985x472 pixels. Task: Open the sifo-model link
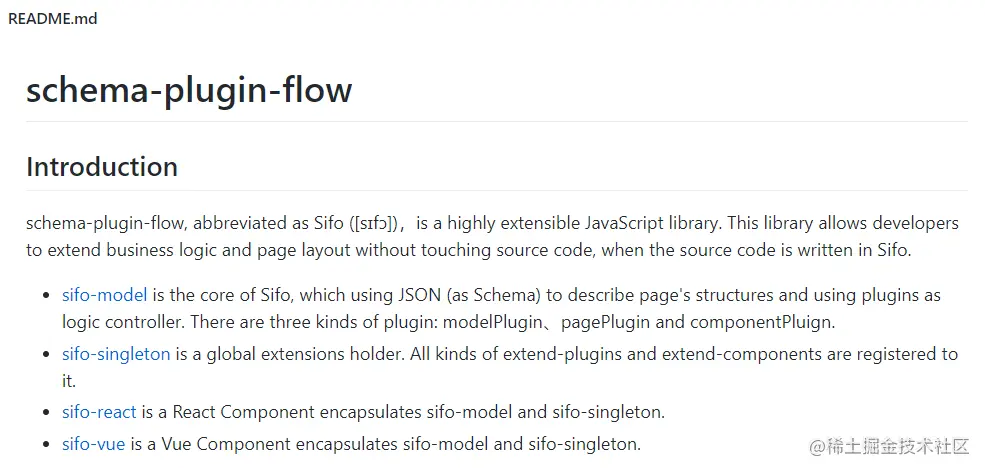(x=104, y=295)
